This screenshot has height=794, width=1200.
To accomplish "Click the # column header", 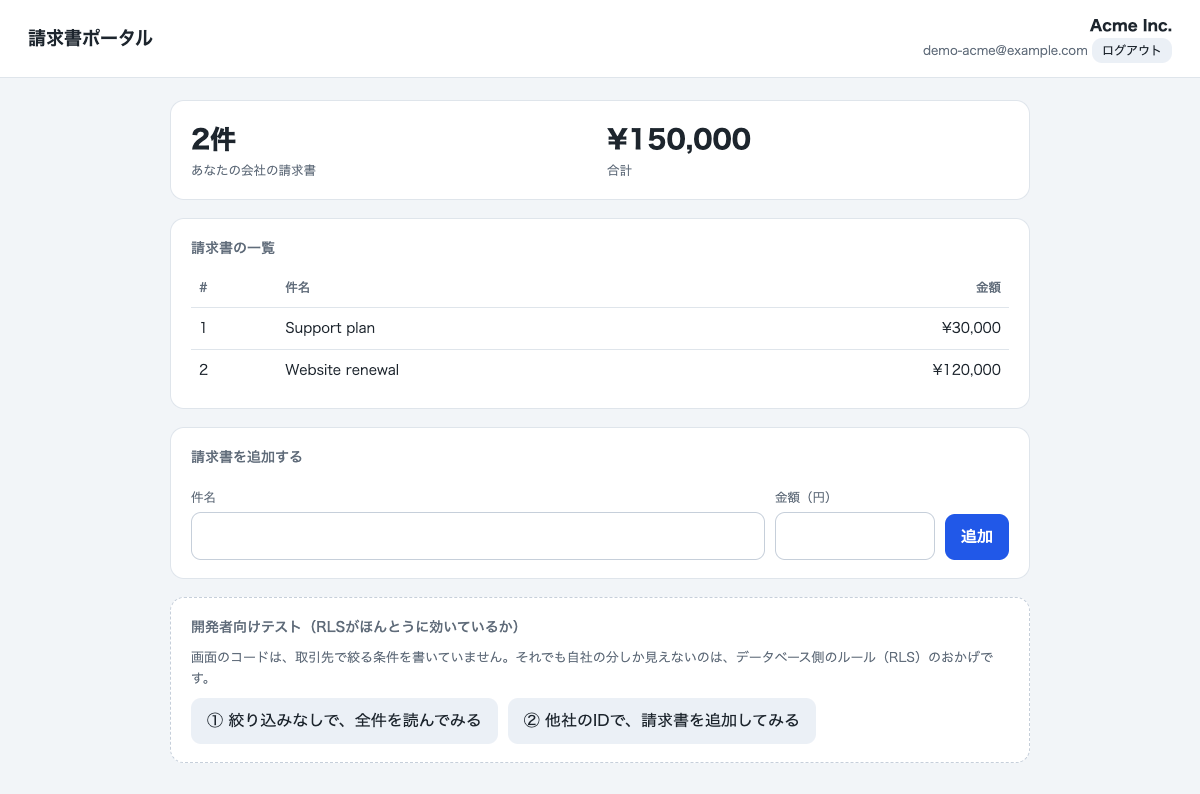I will tap(203, 287).
